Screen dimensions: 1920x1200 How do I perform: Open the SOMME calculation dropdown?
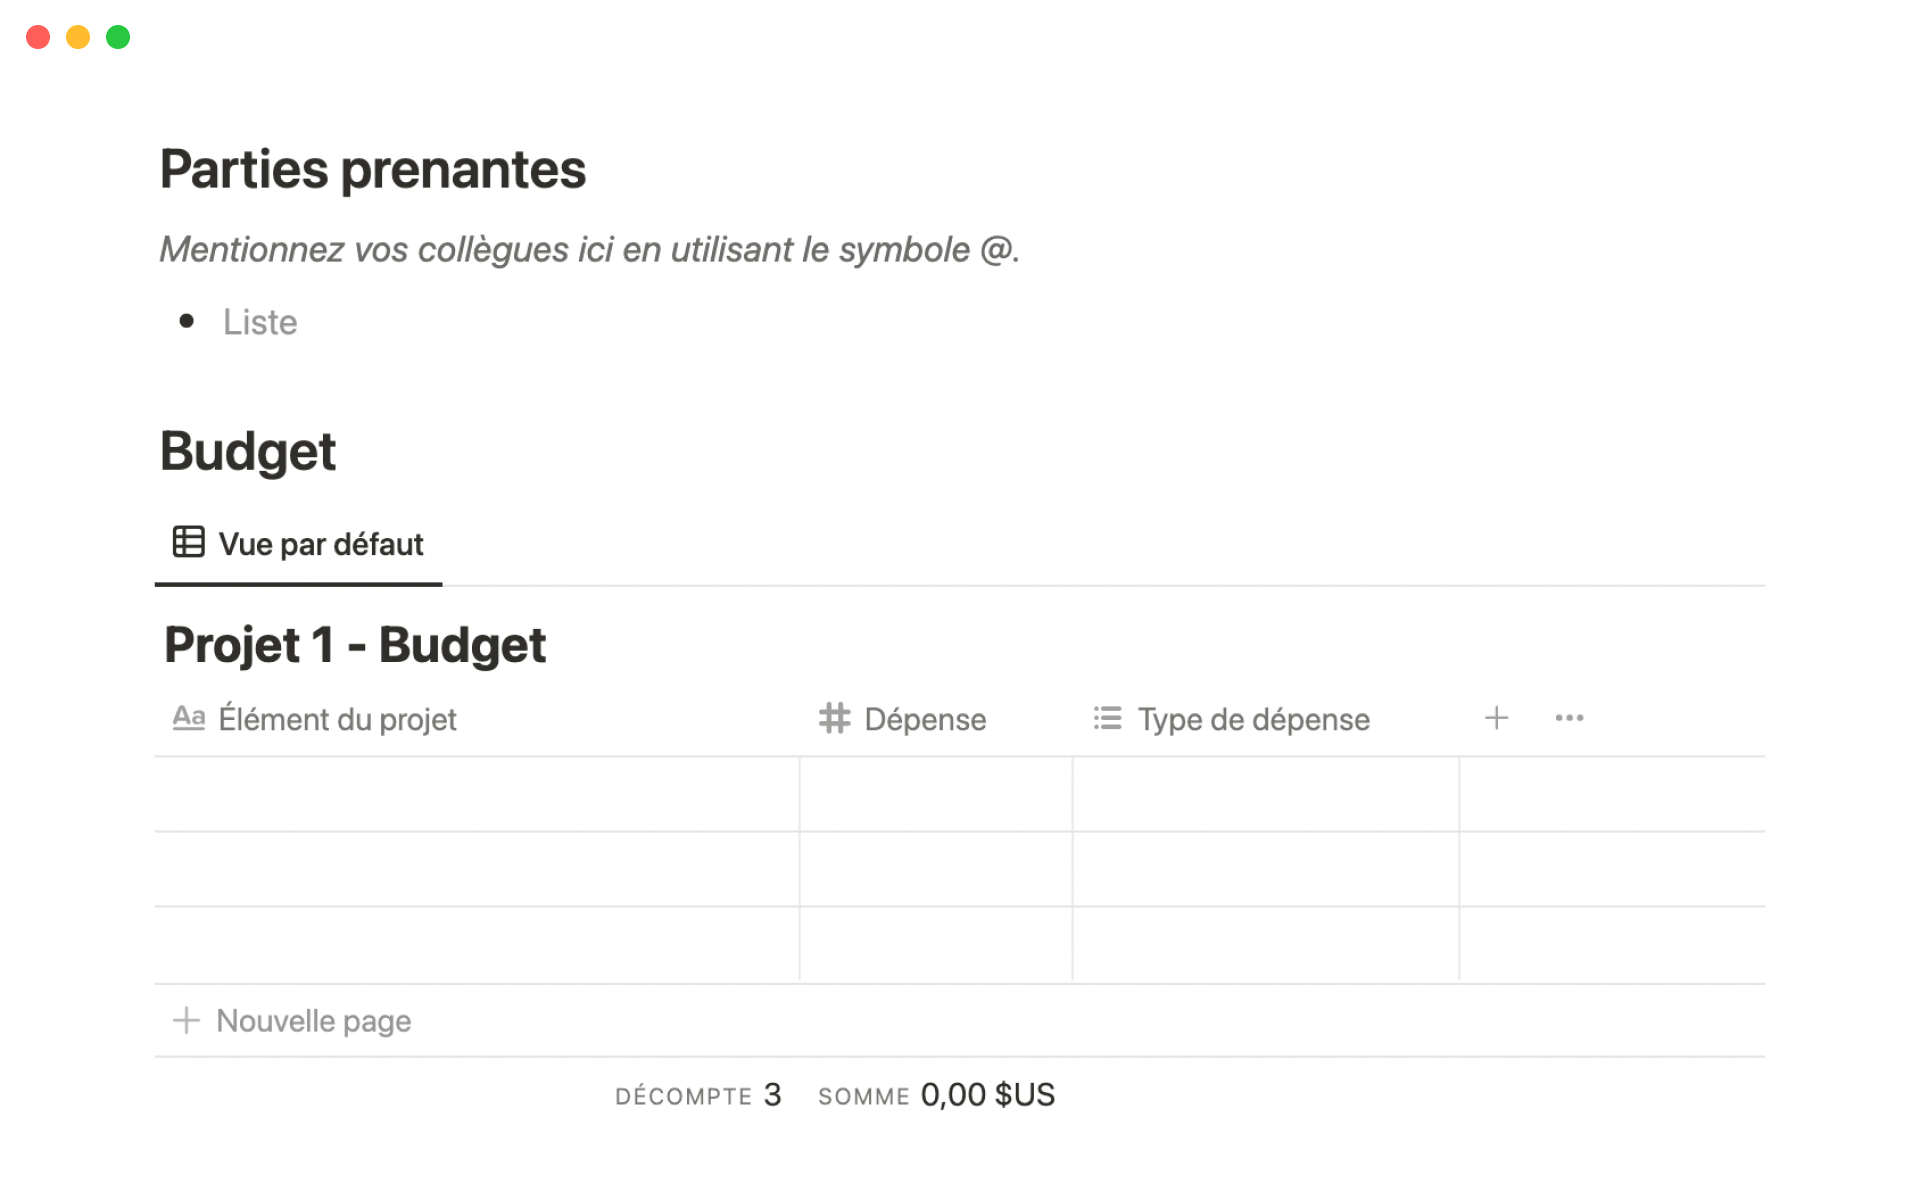click(x=936, y=1095)
